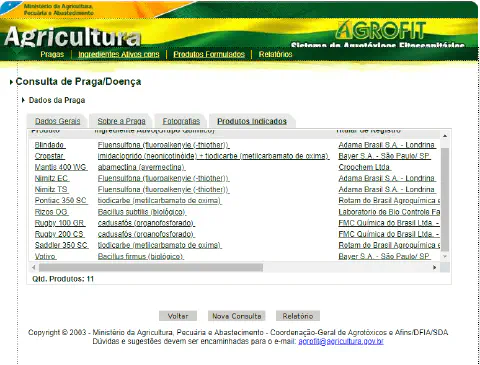Viewport: 480px width, 365px height.
Task: Open Cropchem Ltda registrant link
Action: [364, 167]
